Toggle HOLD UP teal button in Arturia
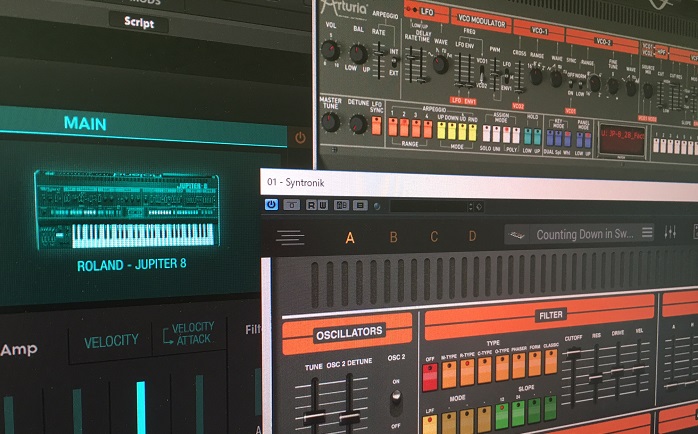The image size is (698, 434). coord(537,137)
